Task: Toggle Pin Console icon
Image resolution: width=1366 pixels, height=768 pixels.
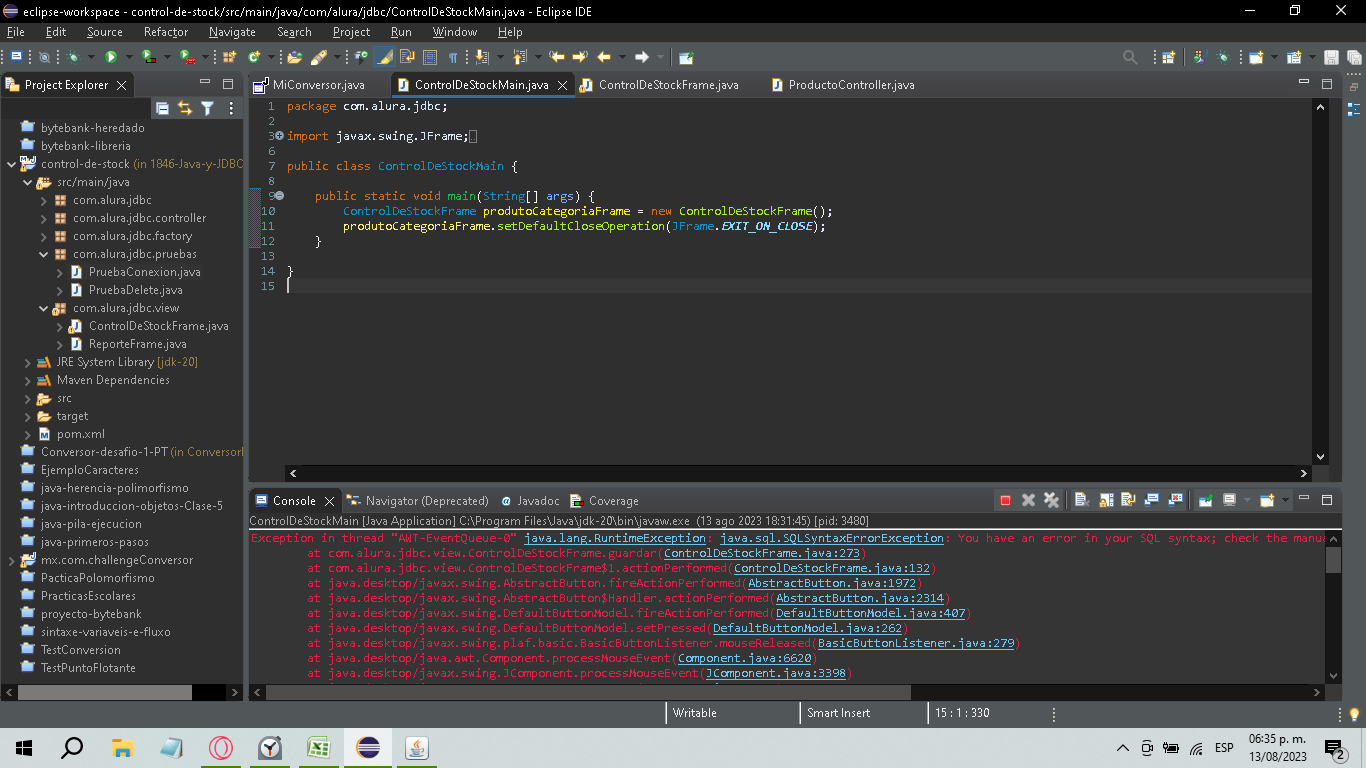Action: coord(1205,500)
